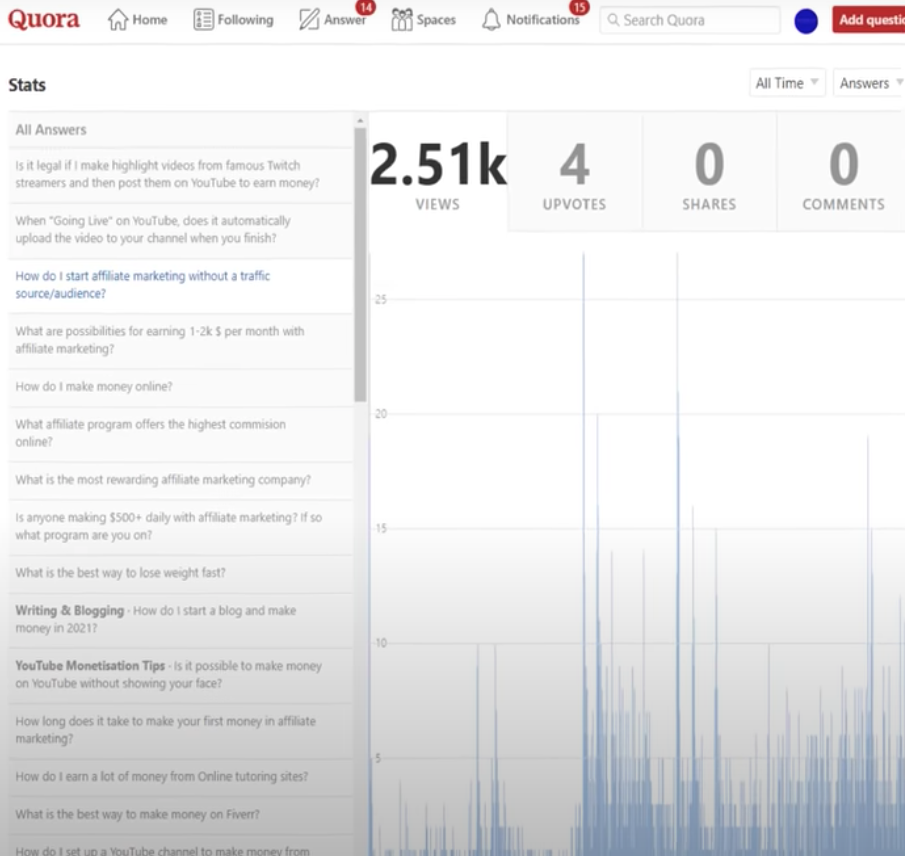Image resolution: width=905 pixels, height=856 pixels.
Task: Open the Answer menu label
Action: click(x=345, y=20)
